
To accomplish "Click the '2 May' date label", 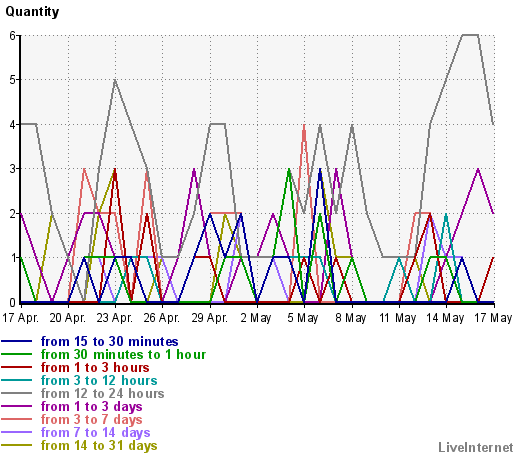I will click(x=256, y=318).
